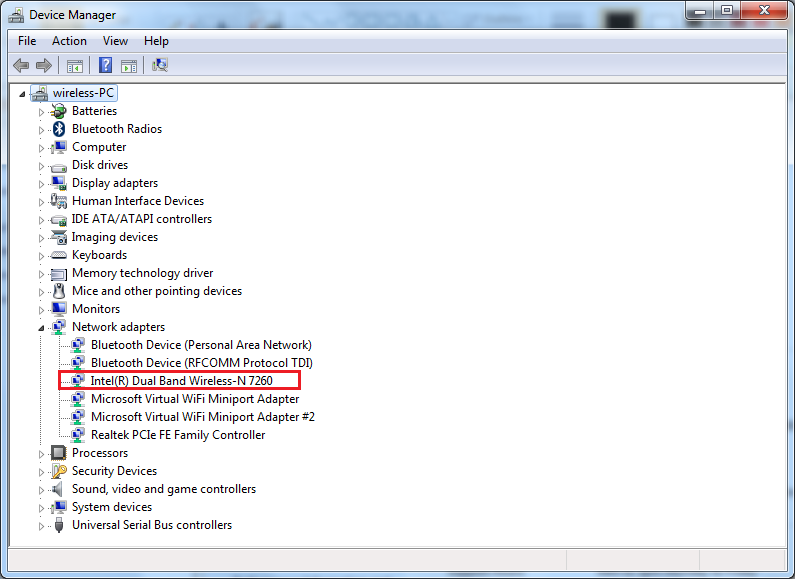This screenshot has width=795, height=579.
Task: Click Show/Hide Console Tree toolbar icon
Action: coord(75,65)
